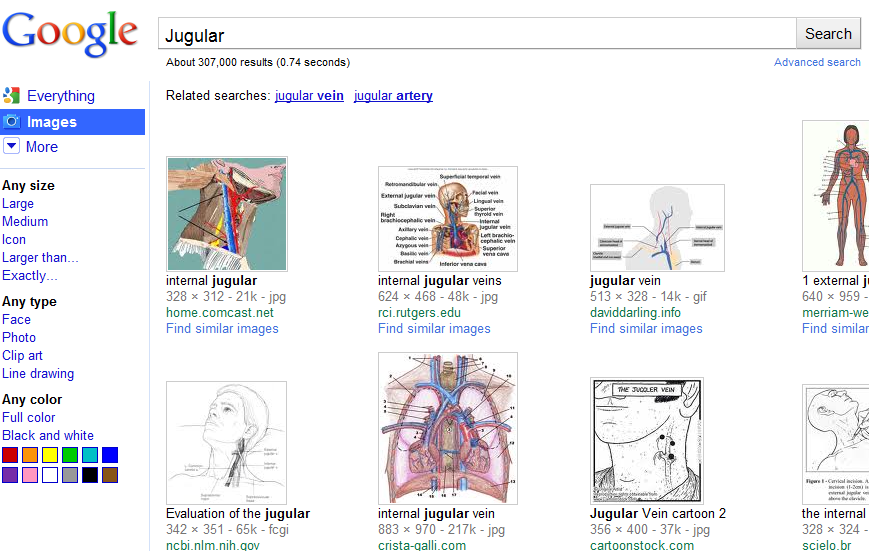Open the crista-galli.com chest anatomy thumbnail
869x551 pixels.
pos(448,428)
